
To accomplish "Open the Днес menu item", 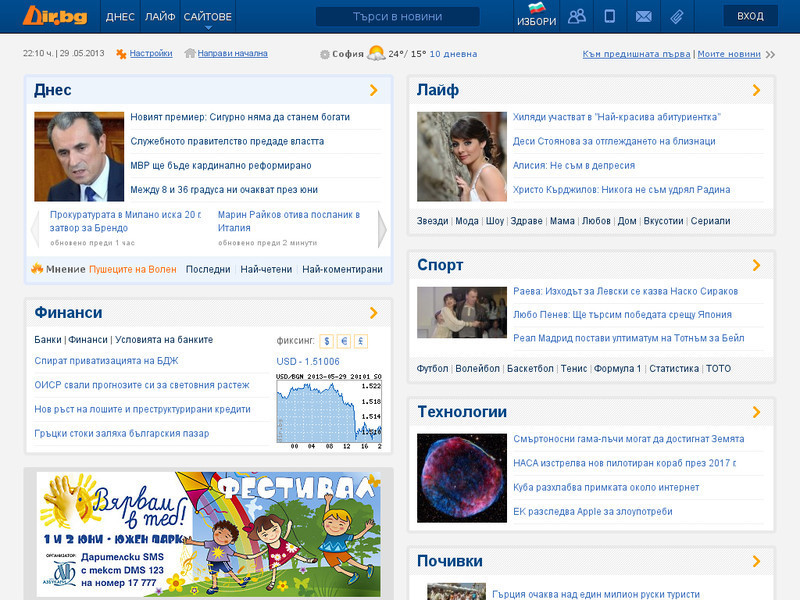I will click(x=120, y=17).
